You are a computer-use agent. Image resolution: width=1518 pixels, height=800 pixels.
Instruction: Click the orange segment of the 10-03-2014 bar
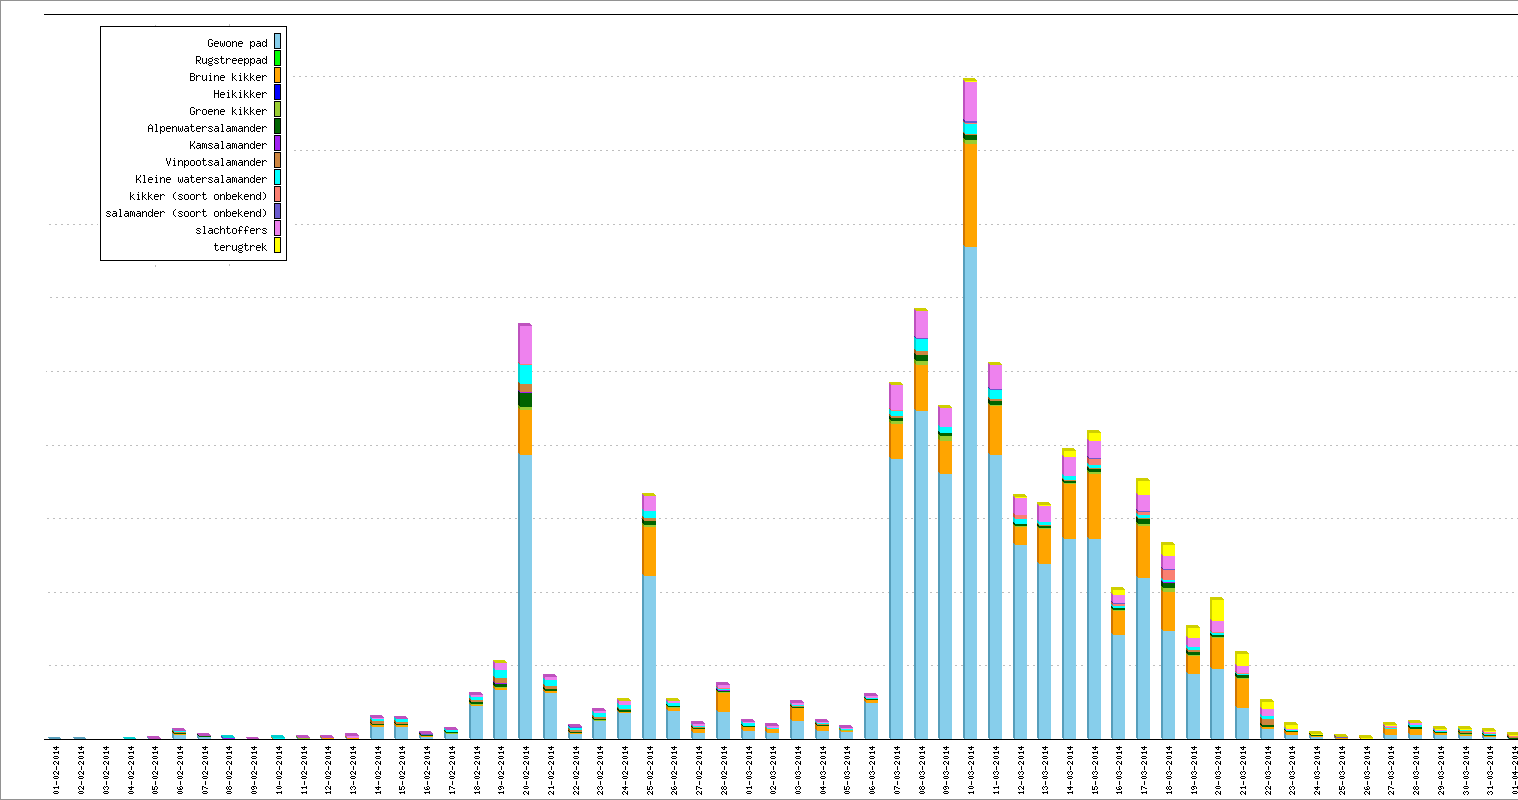(970, 195)
